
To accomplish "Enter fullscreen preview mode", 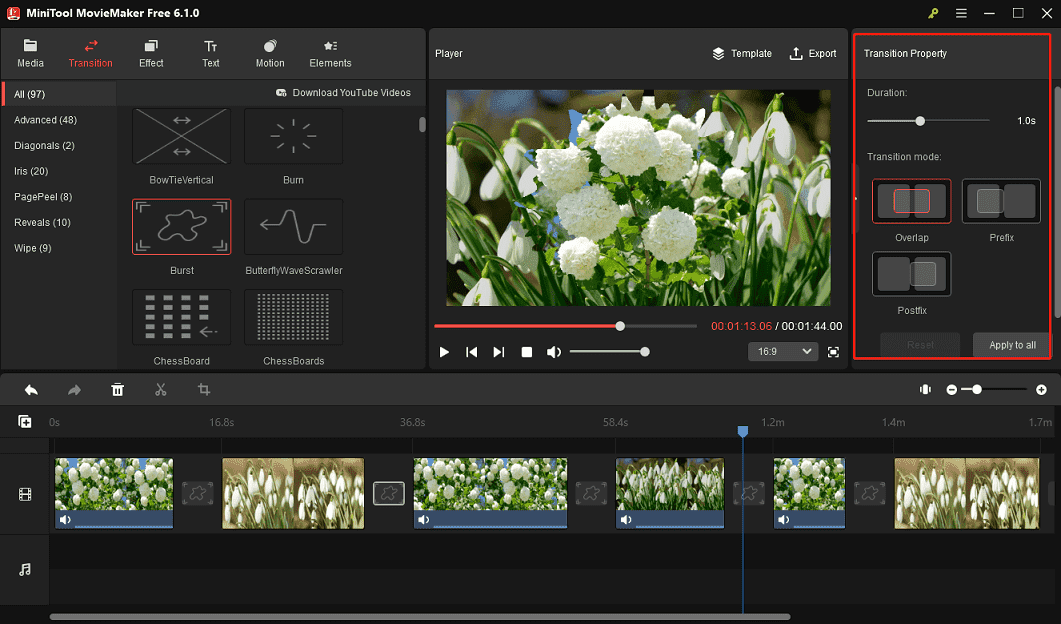I will point(834,352).
